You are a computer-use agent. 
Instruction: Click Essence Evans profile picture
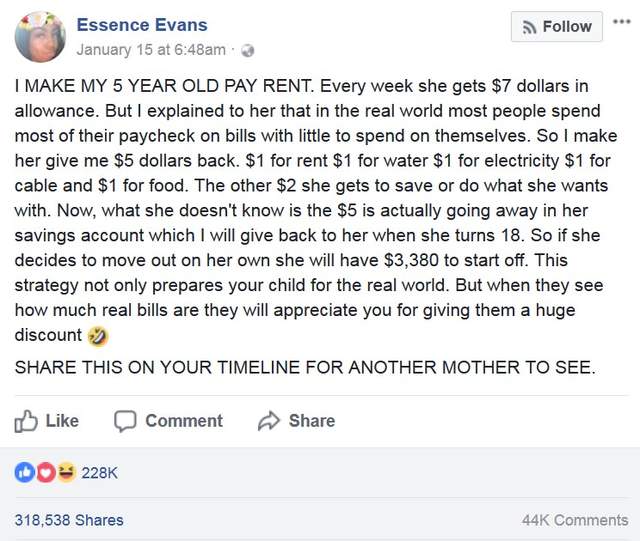[x=40, y=38]
